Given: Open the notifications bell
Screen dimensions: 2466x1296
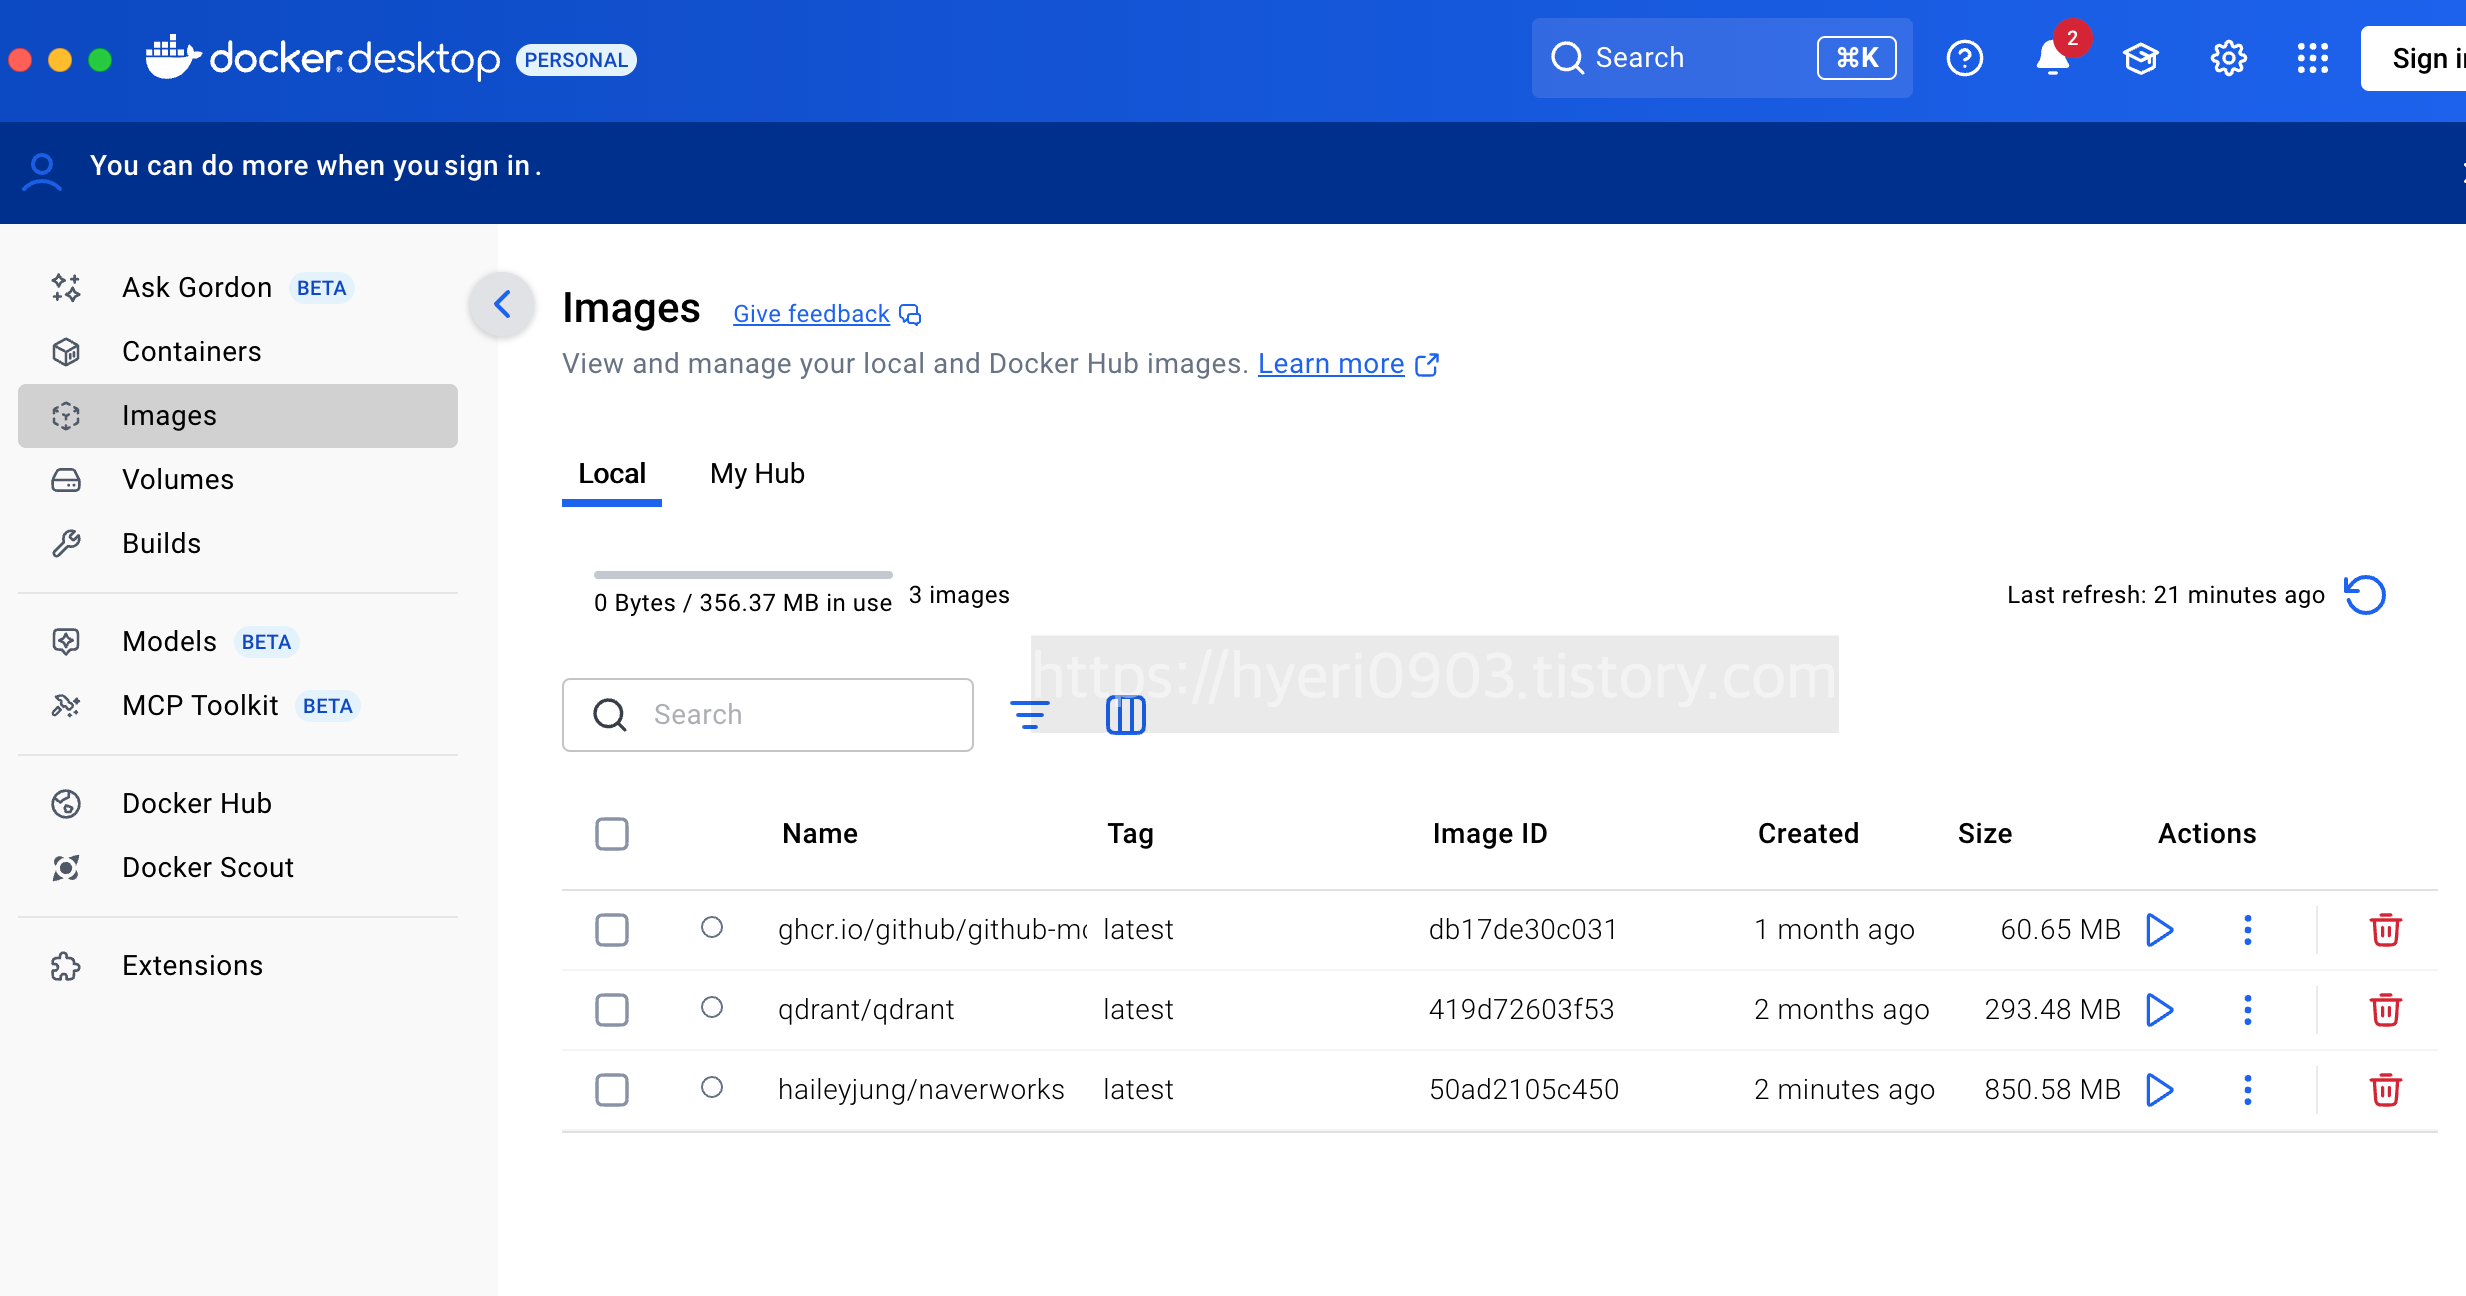Looking at the screenshot, I should [x=2052, y=58].
